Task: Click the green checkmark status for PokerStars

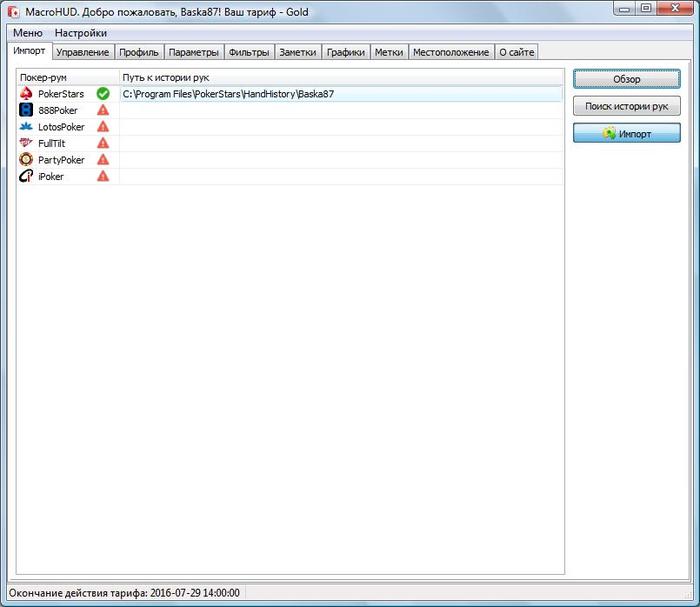Action: tap(103, 94)
